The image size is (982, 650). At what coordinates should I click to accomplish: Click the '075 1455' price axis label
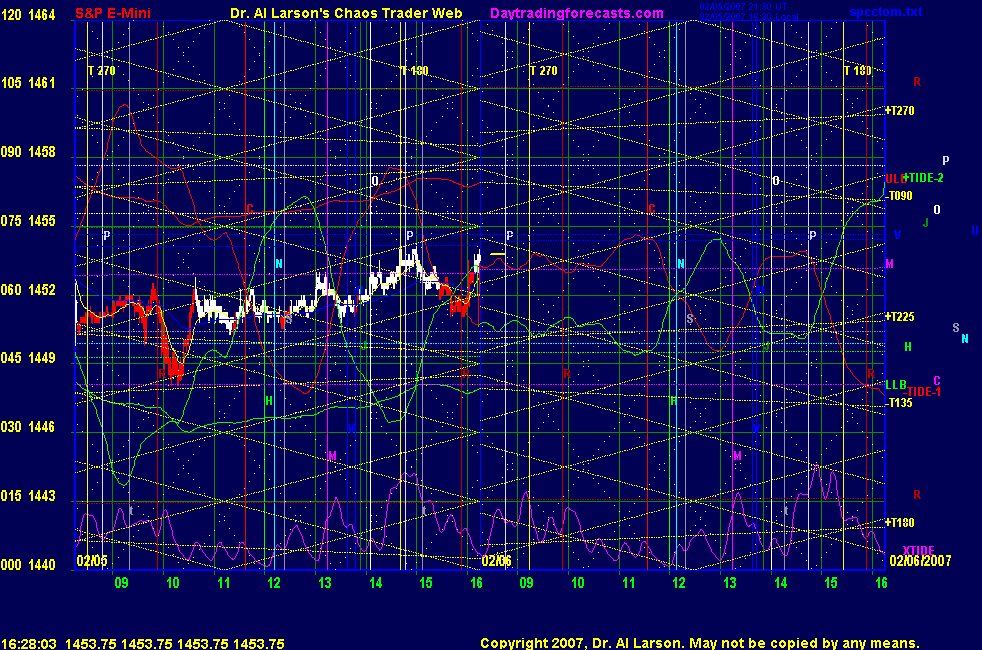pos(28,220)
